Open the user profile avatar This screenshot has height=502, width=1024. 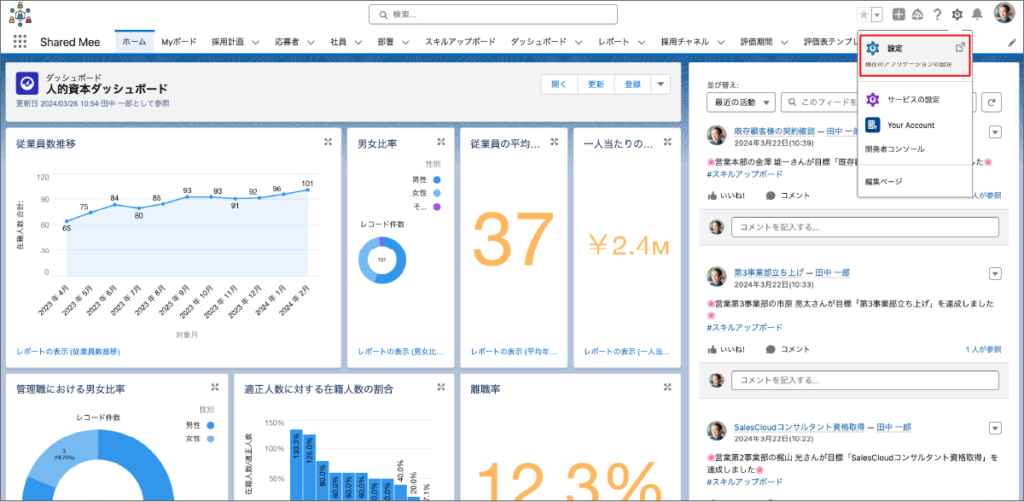pyautogui.click(x=1004, y=13)
